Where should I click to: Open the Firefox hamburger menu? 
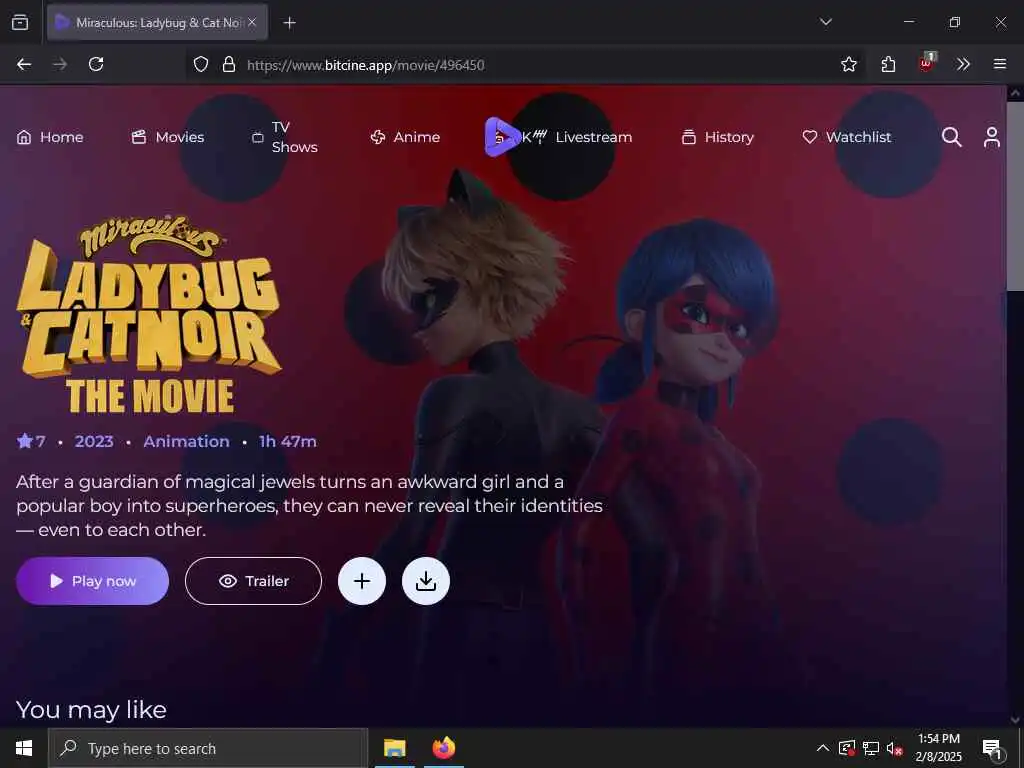tap(1000, 64)
